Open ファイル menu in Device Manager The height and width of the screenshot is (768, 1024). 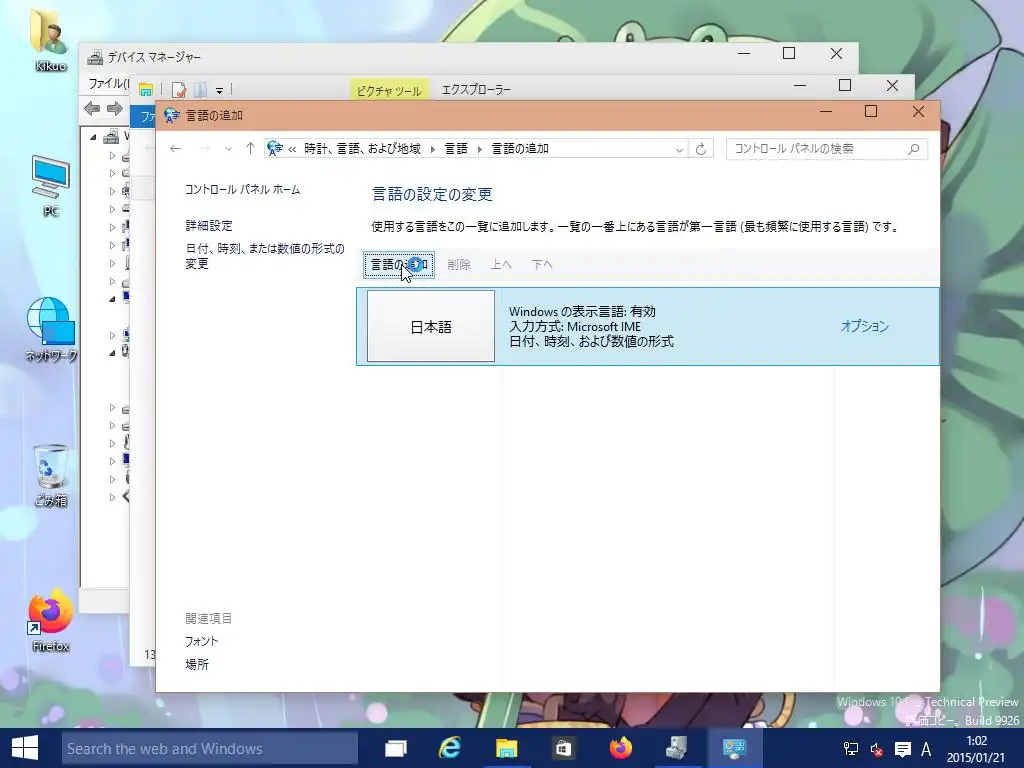coord(108,83)
